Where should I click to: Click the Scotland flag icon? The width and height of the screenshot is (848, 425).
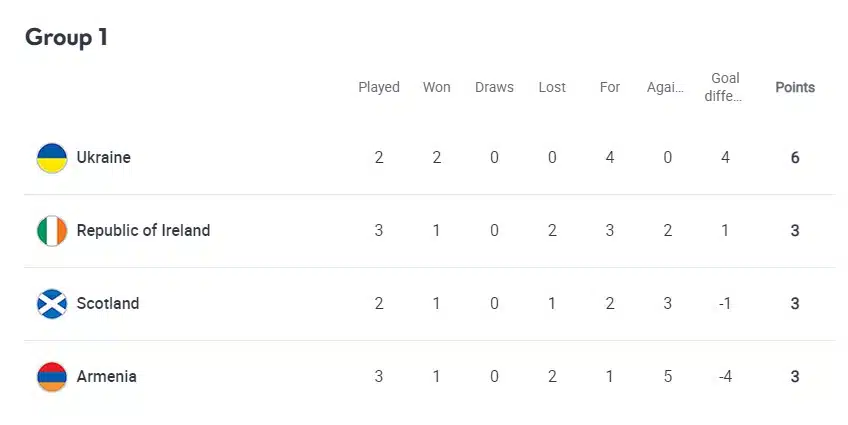(52, 304)
